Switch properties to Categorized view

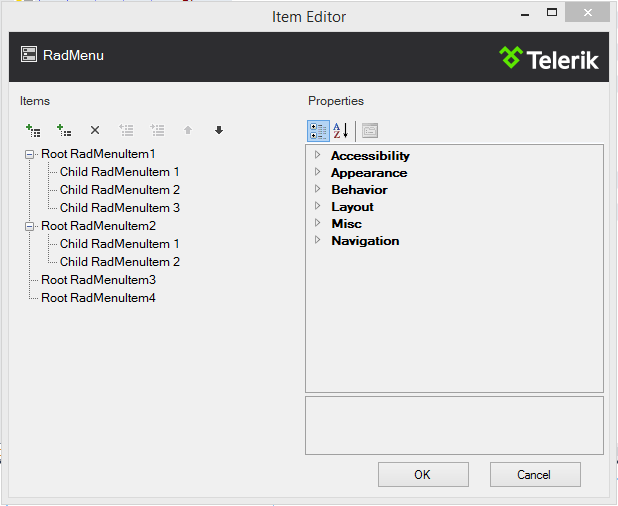(318, 131)
